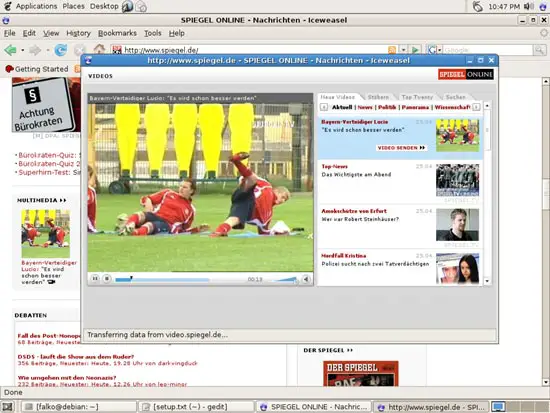Open the Help menu
Viewport: 550px width, 413px height.
[176, 33]
